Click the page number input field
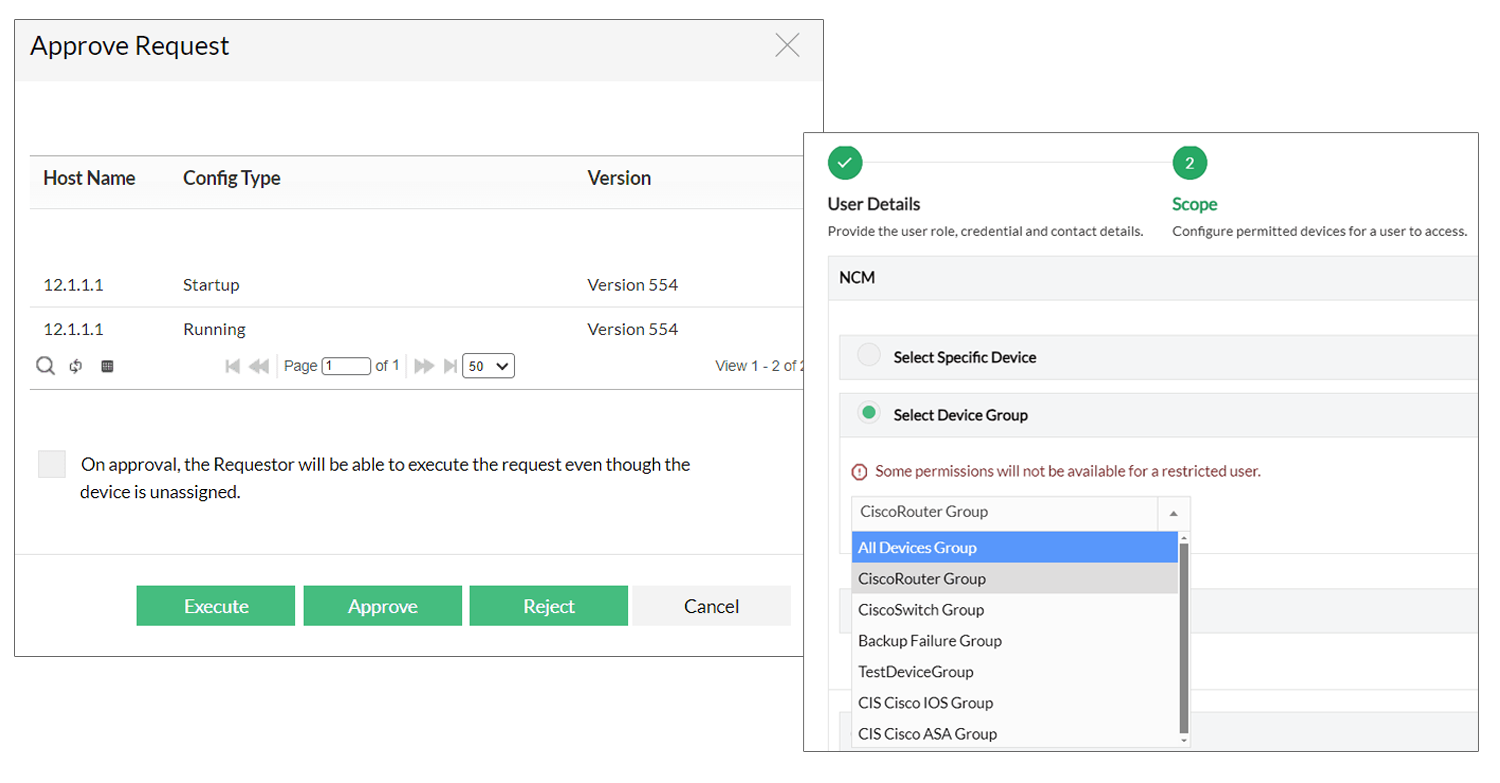Screen dimensions: 1500x783 pos(346,366)
